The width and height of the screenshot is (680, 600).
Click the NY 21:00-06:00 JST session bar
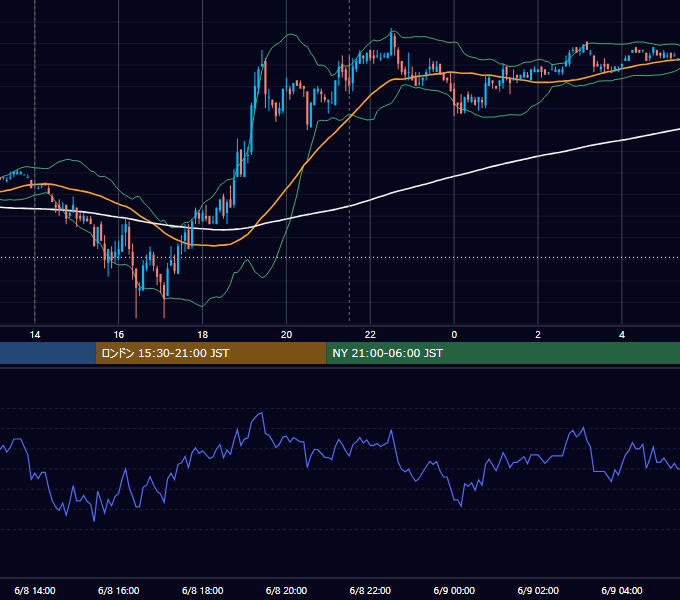[x=503, y=353]
